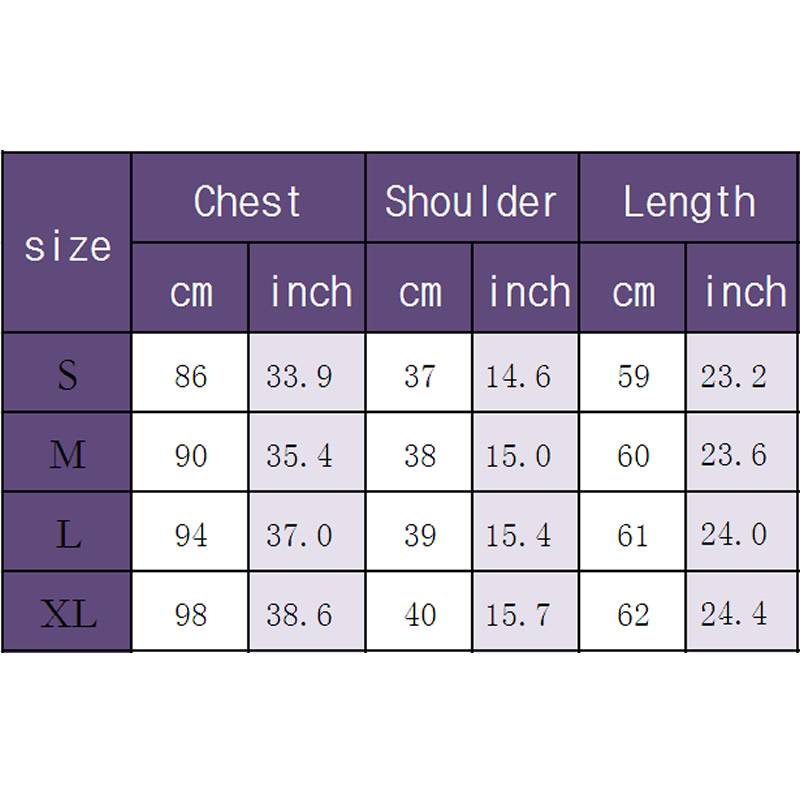
Task: Click the cm subheader under Chest
Action: [191, 291]
